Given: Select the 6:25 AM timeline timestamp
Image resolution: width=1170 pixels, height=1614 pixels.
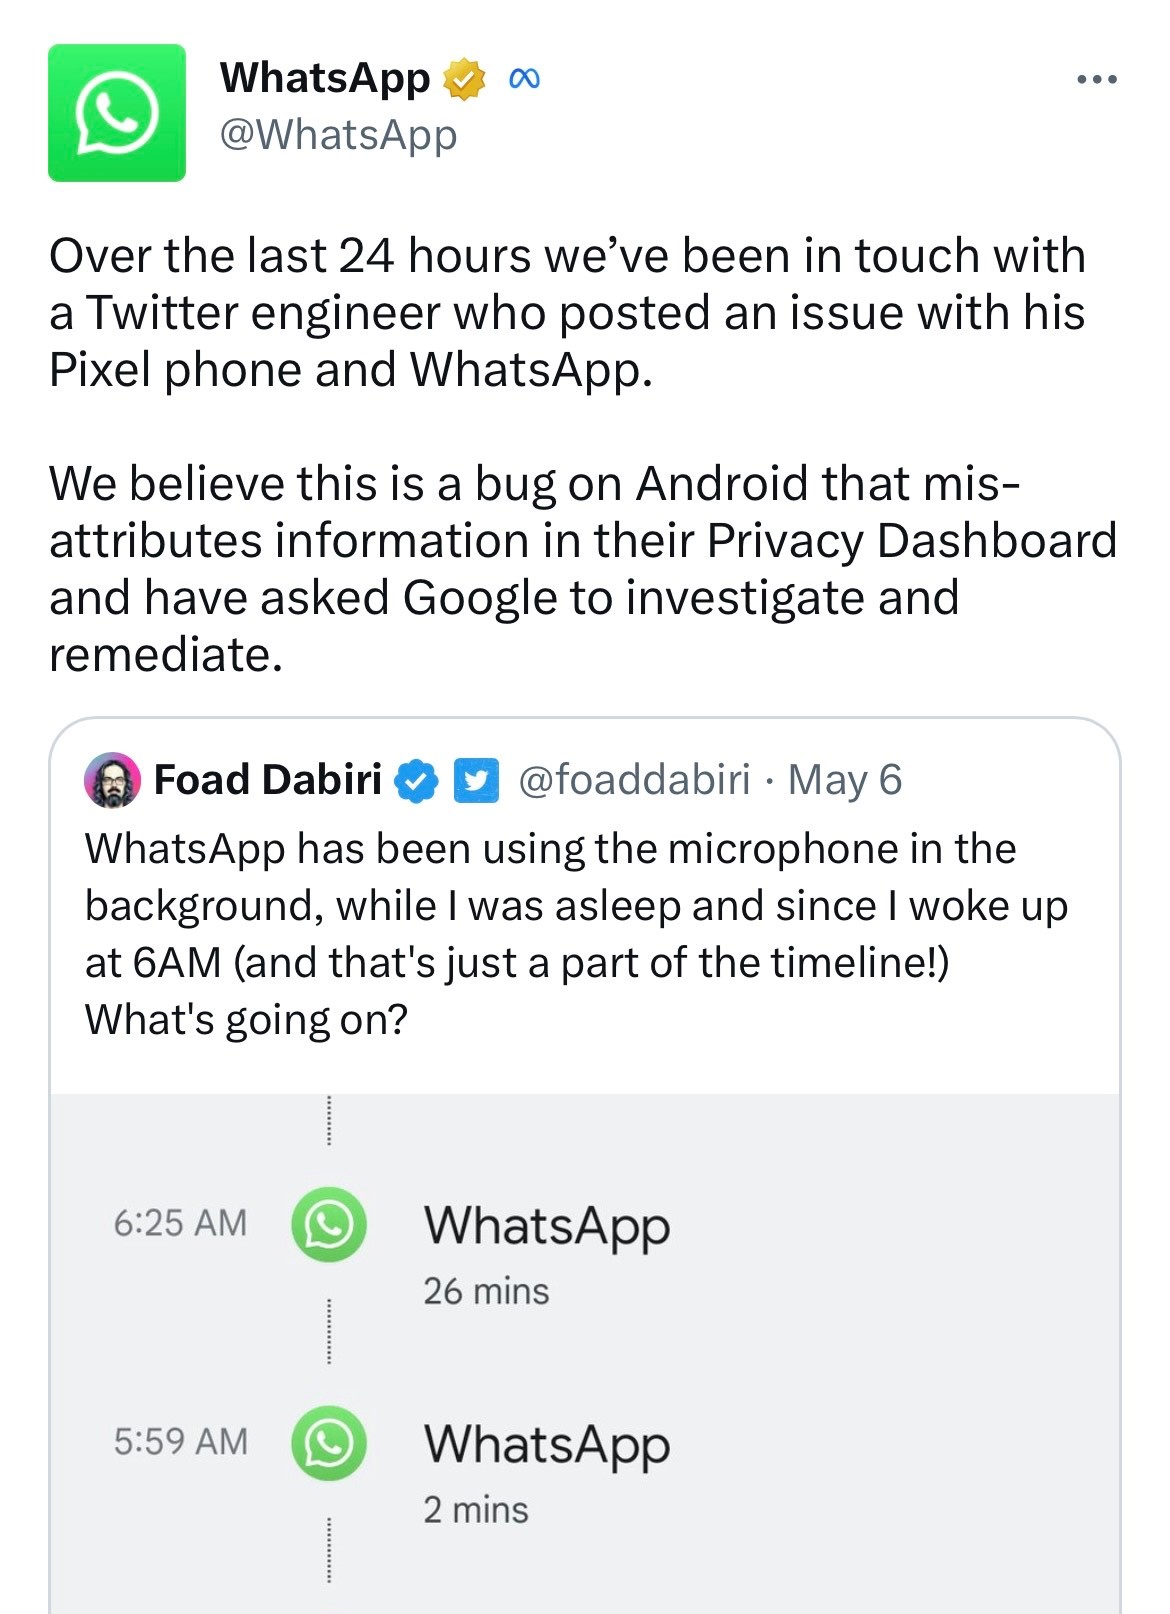Looking at the screenshot, I should click(180, 1223).
